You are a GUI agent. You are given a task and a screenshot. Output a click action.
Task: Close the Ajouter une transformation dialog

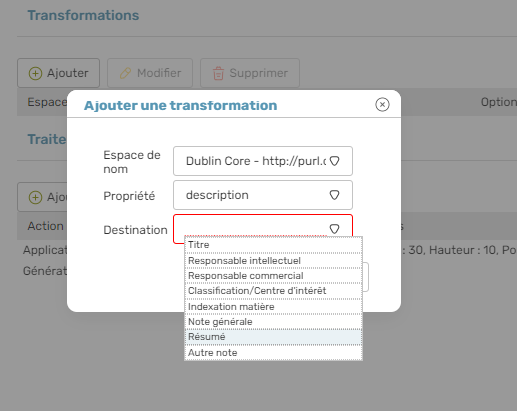point(382,105)
